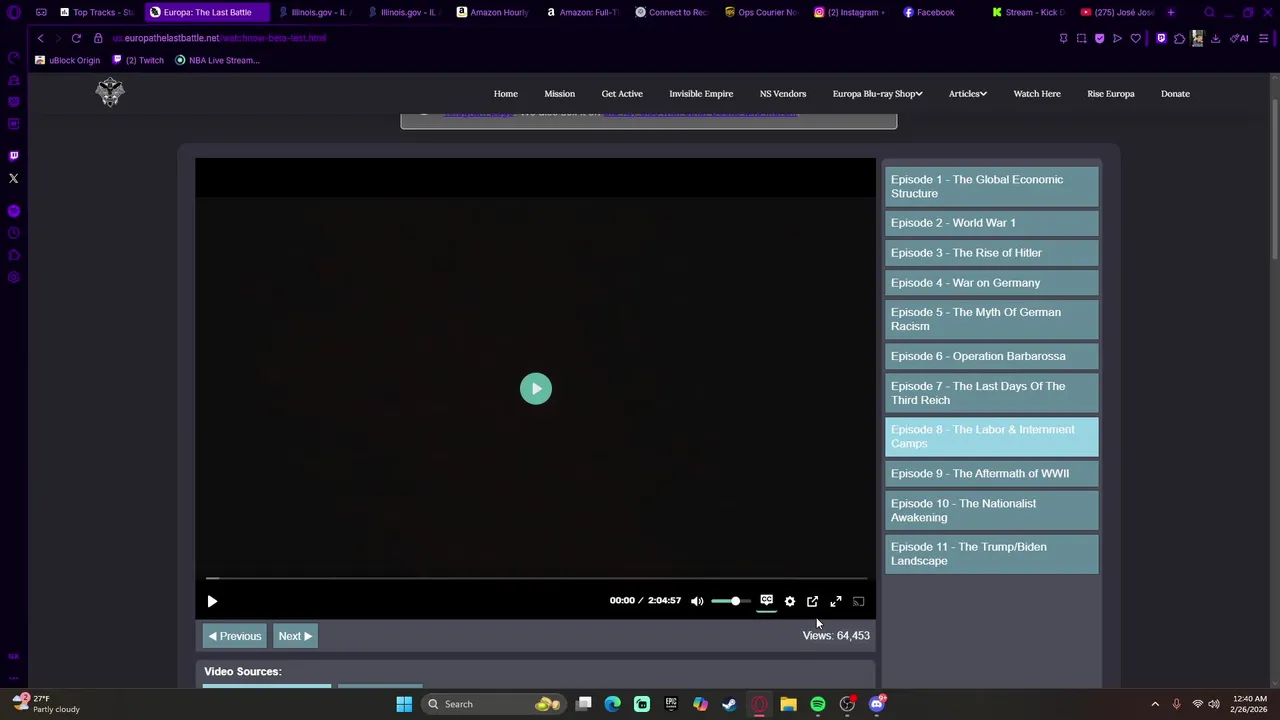Viewport: 1280px width, 720px height.
Task: Enter fullscreen mode on the video
Action: pyautogui.click(x=836, y=601)
